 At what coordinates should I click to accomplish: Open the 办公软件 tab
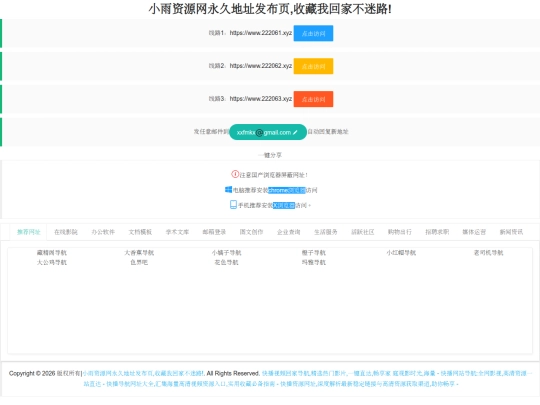tap(103, 232)
